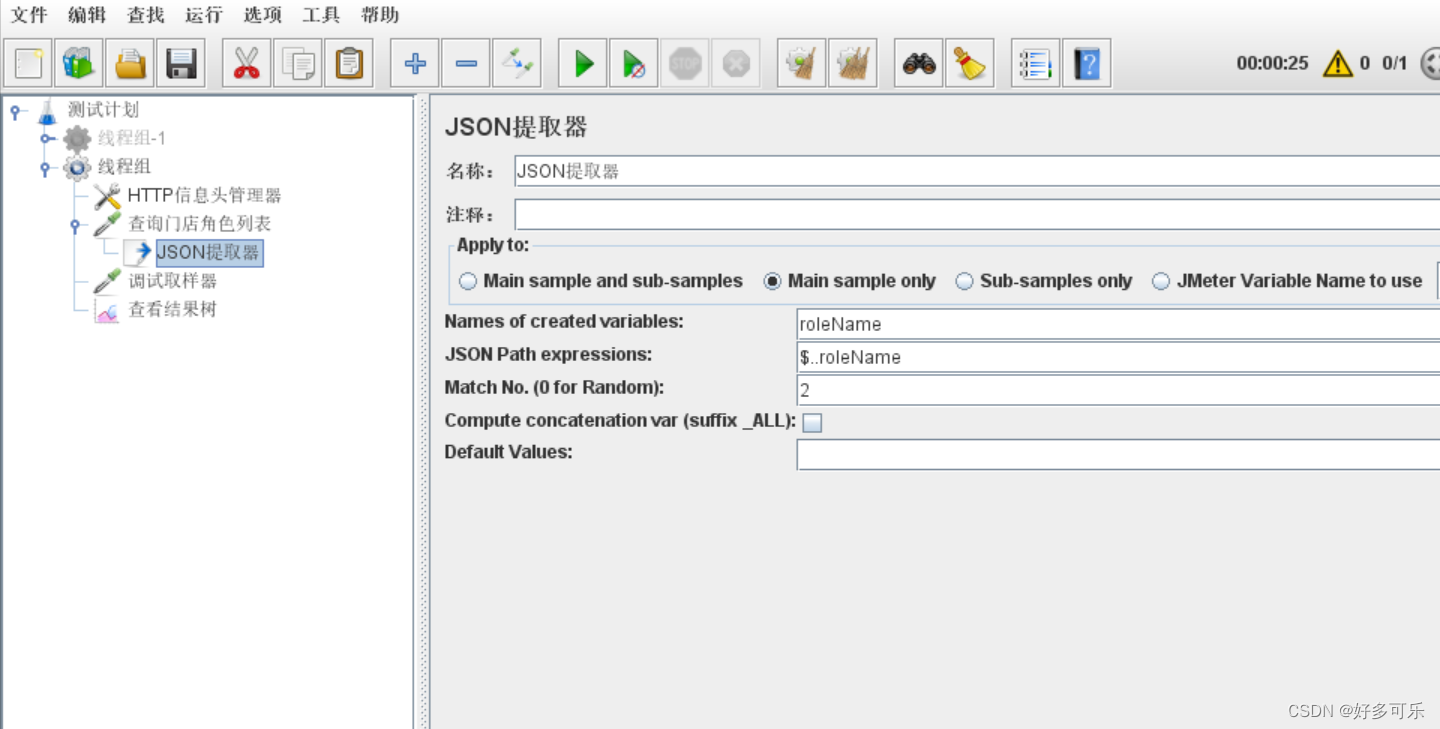Click the 0/1 active threads counter
Screen dimensions: 1440x729
pyautogui.click(x=1394, y=64)
